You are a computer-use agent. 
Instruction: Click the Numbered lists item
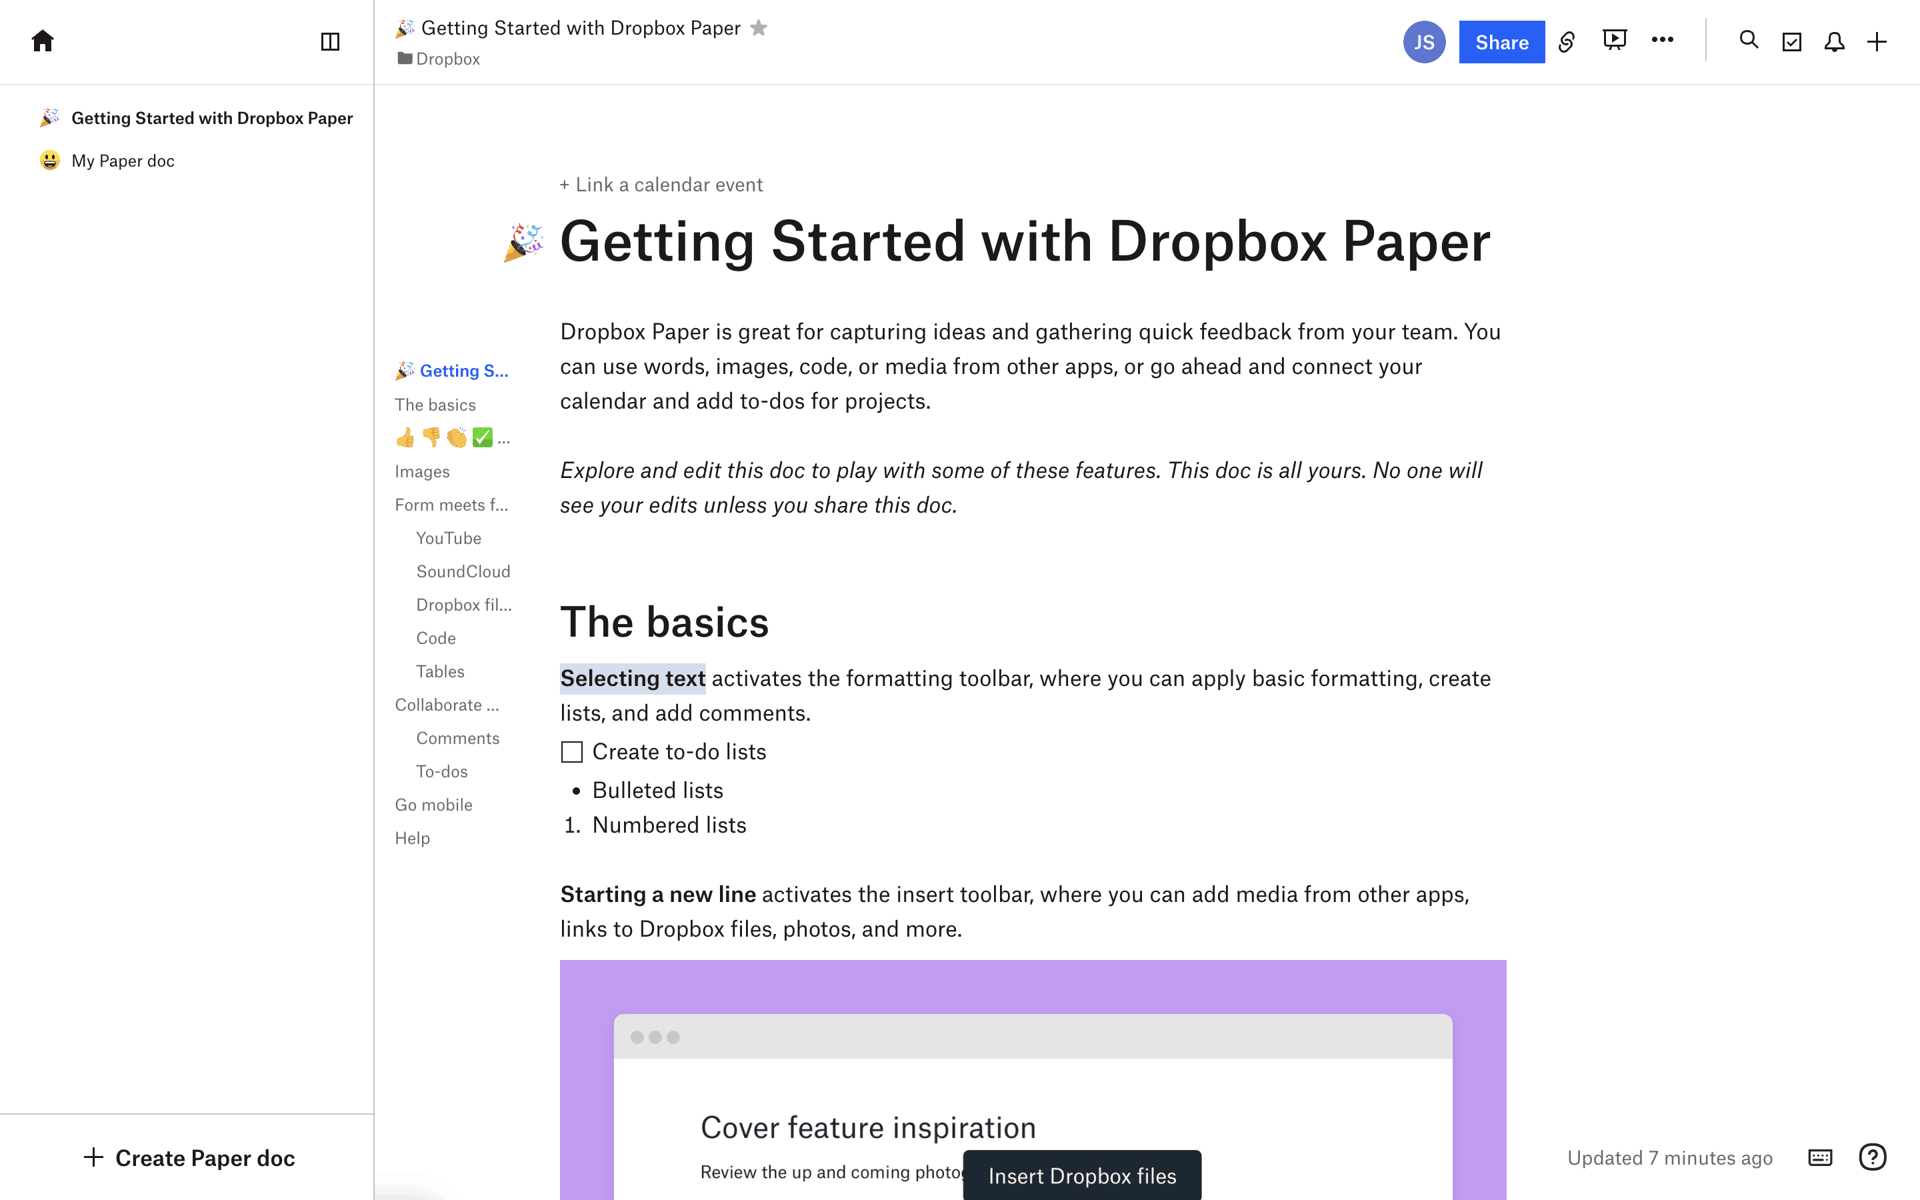[669, 826]
